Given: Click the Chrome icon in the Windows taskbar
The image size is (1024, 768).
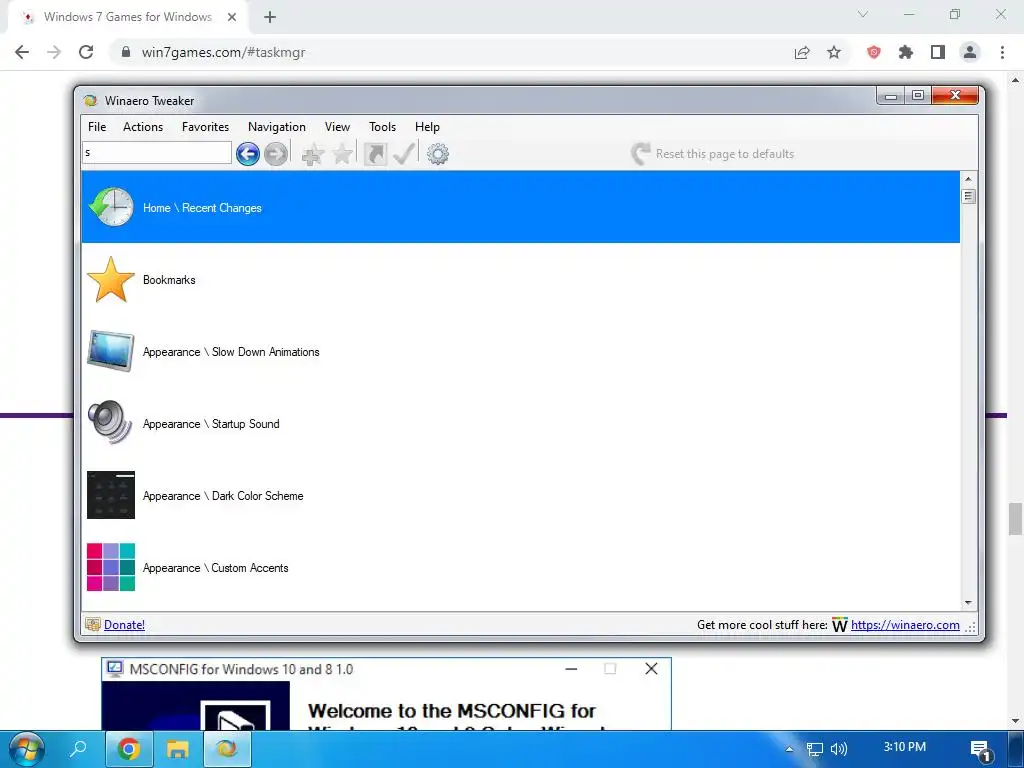Looking at the screenshot, I should (x=129, y=748).
